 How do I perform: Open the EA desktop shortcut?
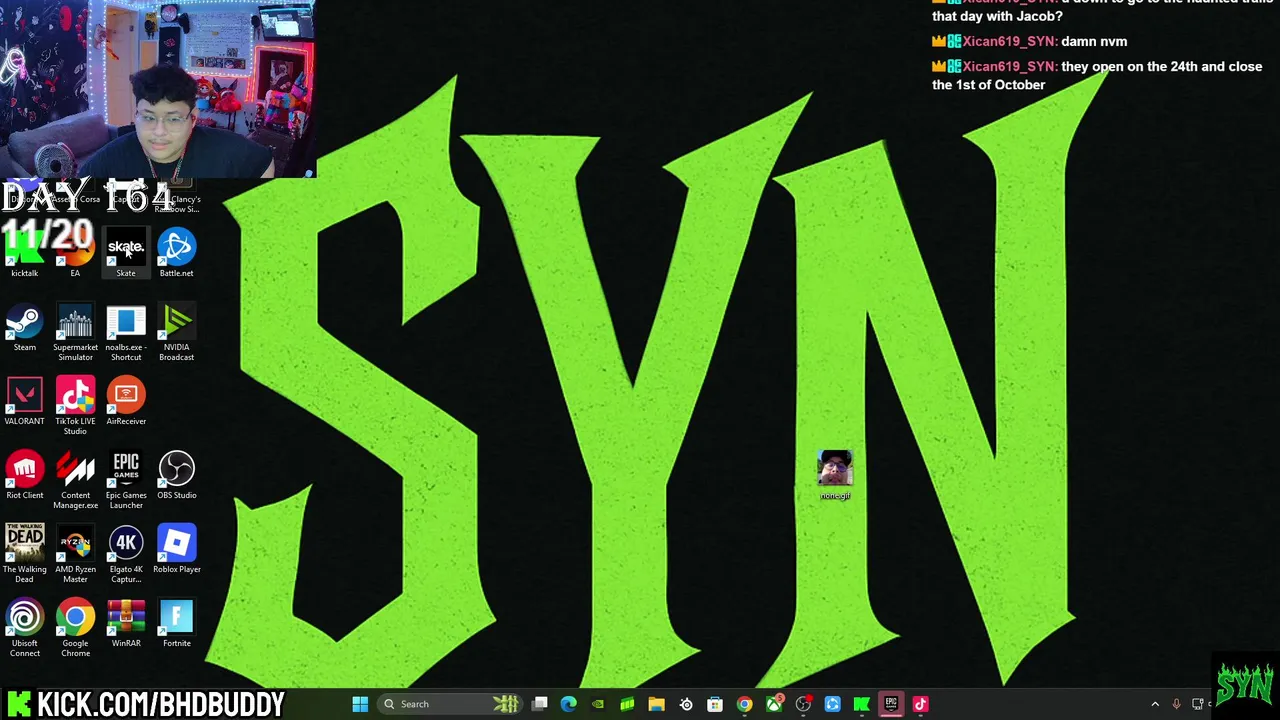tap(75, 252)
